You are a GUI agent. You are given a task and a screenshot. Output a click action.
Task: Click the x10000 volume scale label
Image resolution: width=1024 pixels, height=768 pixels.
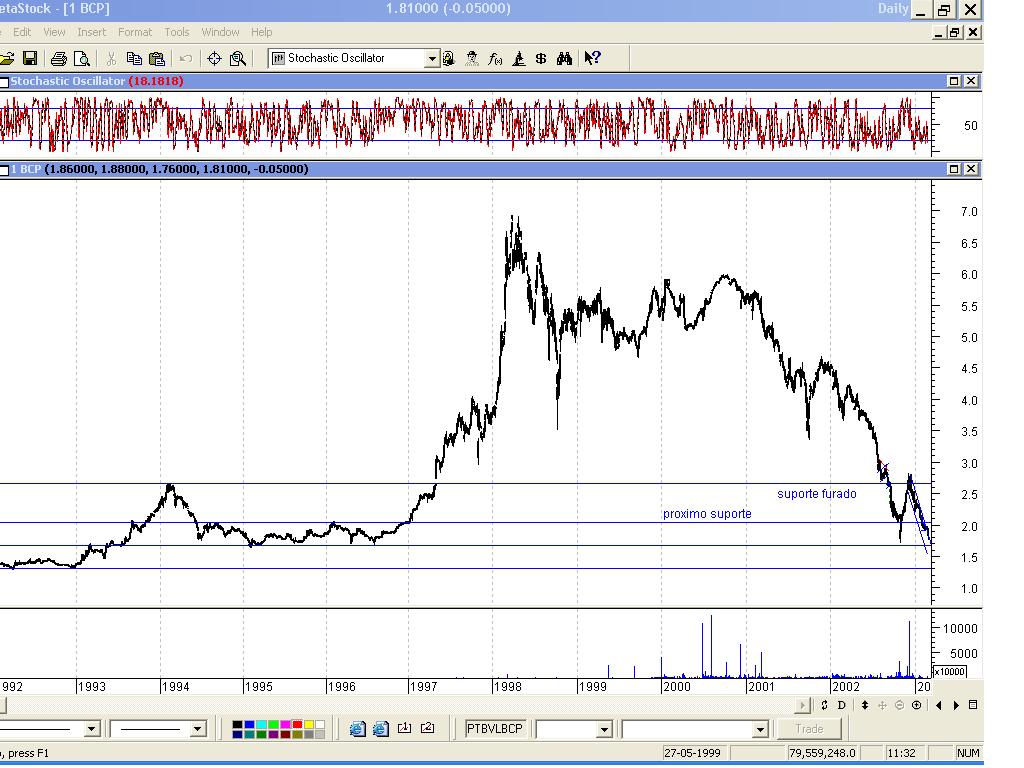click(950, 671)
